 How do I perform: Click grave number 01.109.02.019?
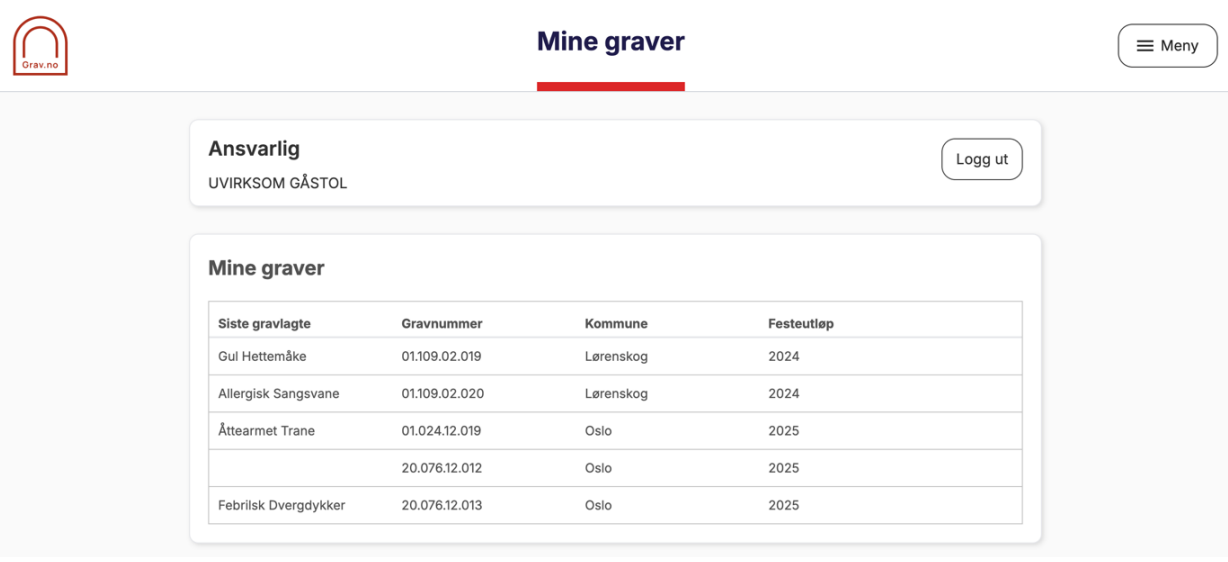pyautogui.click(x=442, y=357)
